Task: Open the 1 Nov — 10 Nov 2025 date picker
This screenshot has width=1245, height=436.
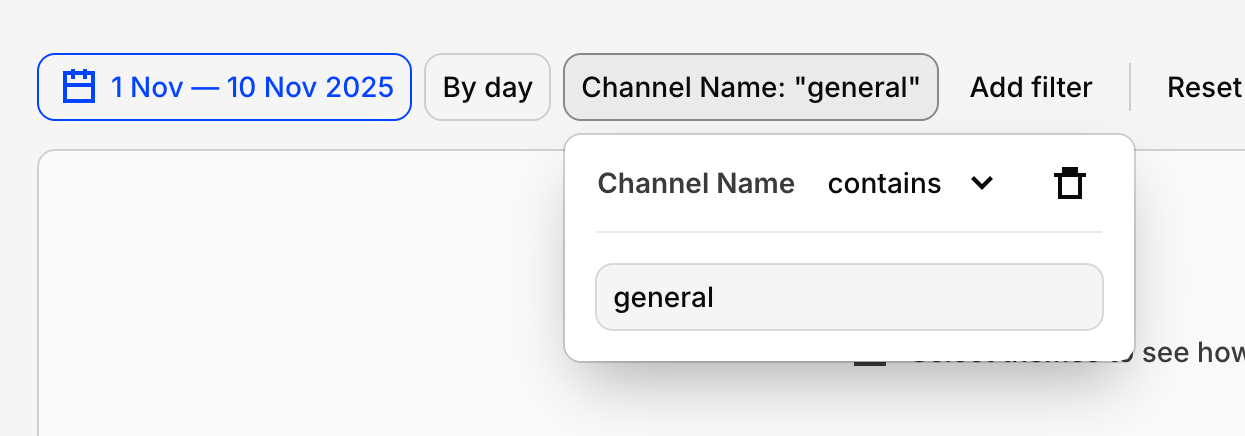Action: point(224,87)
